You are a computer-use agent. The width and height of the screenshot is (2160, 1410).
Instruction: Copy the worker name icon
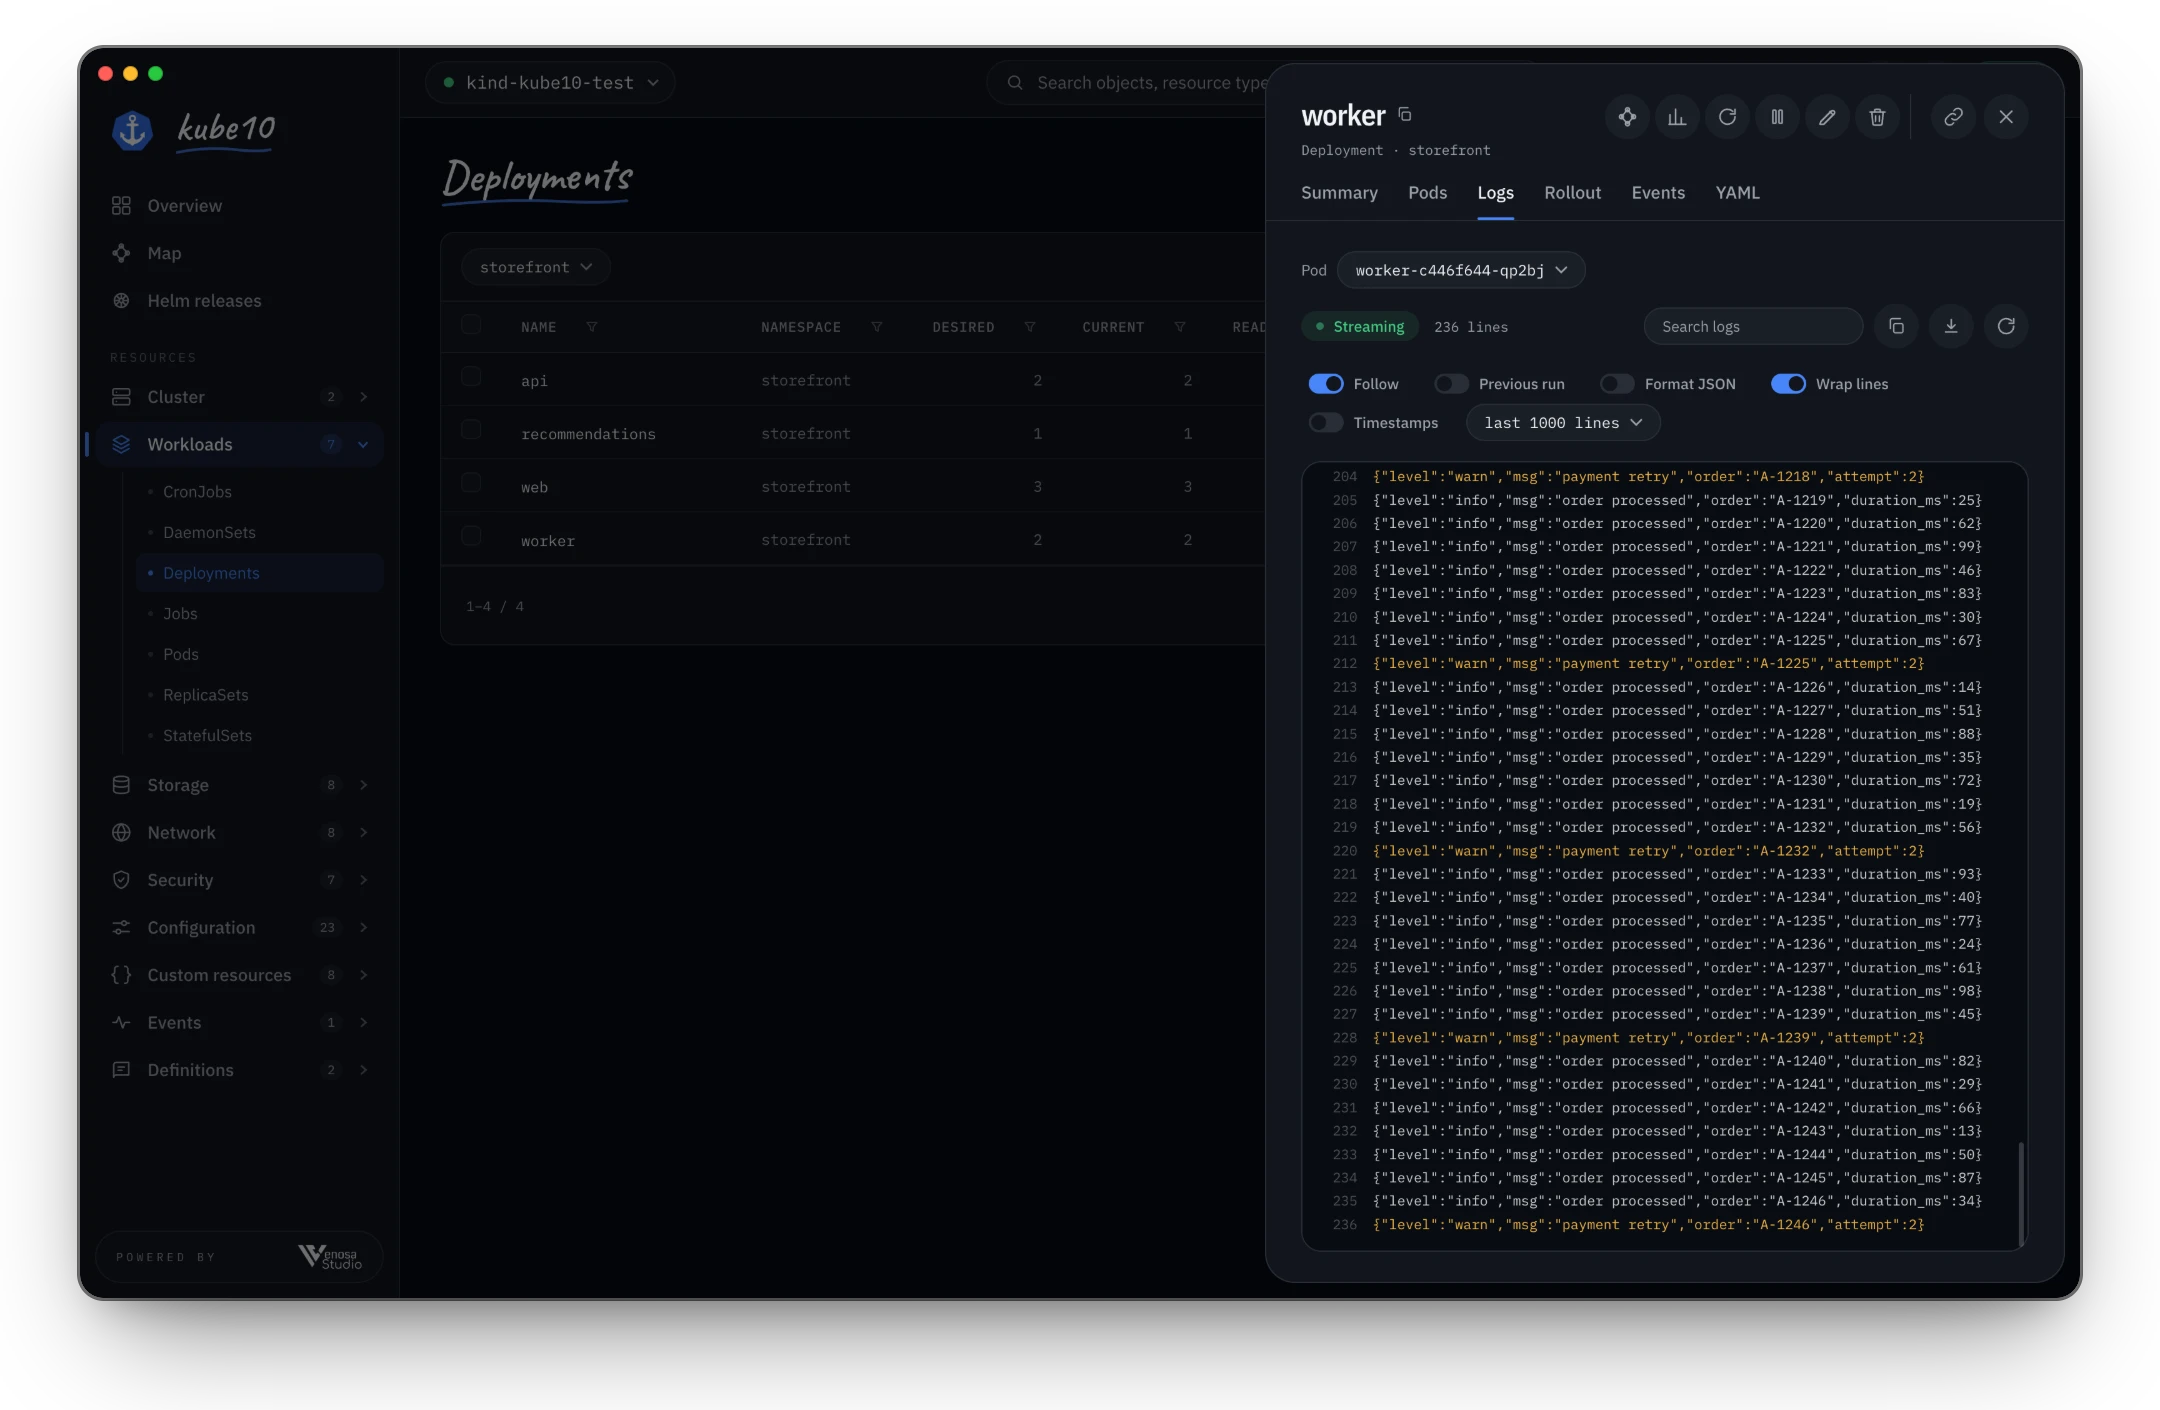coord(1405,115)
